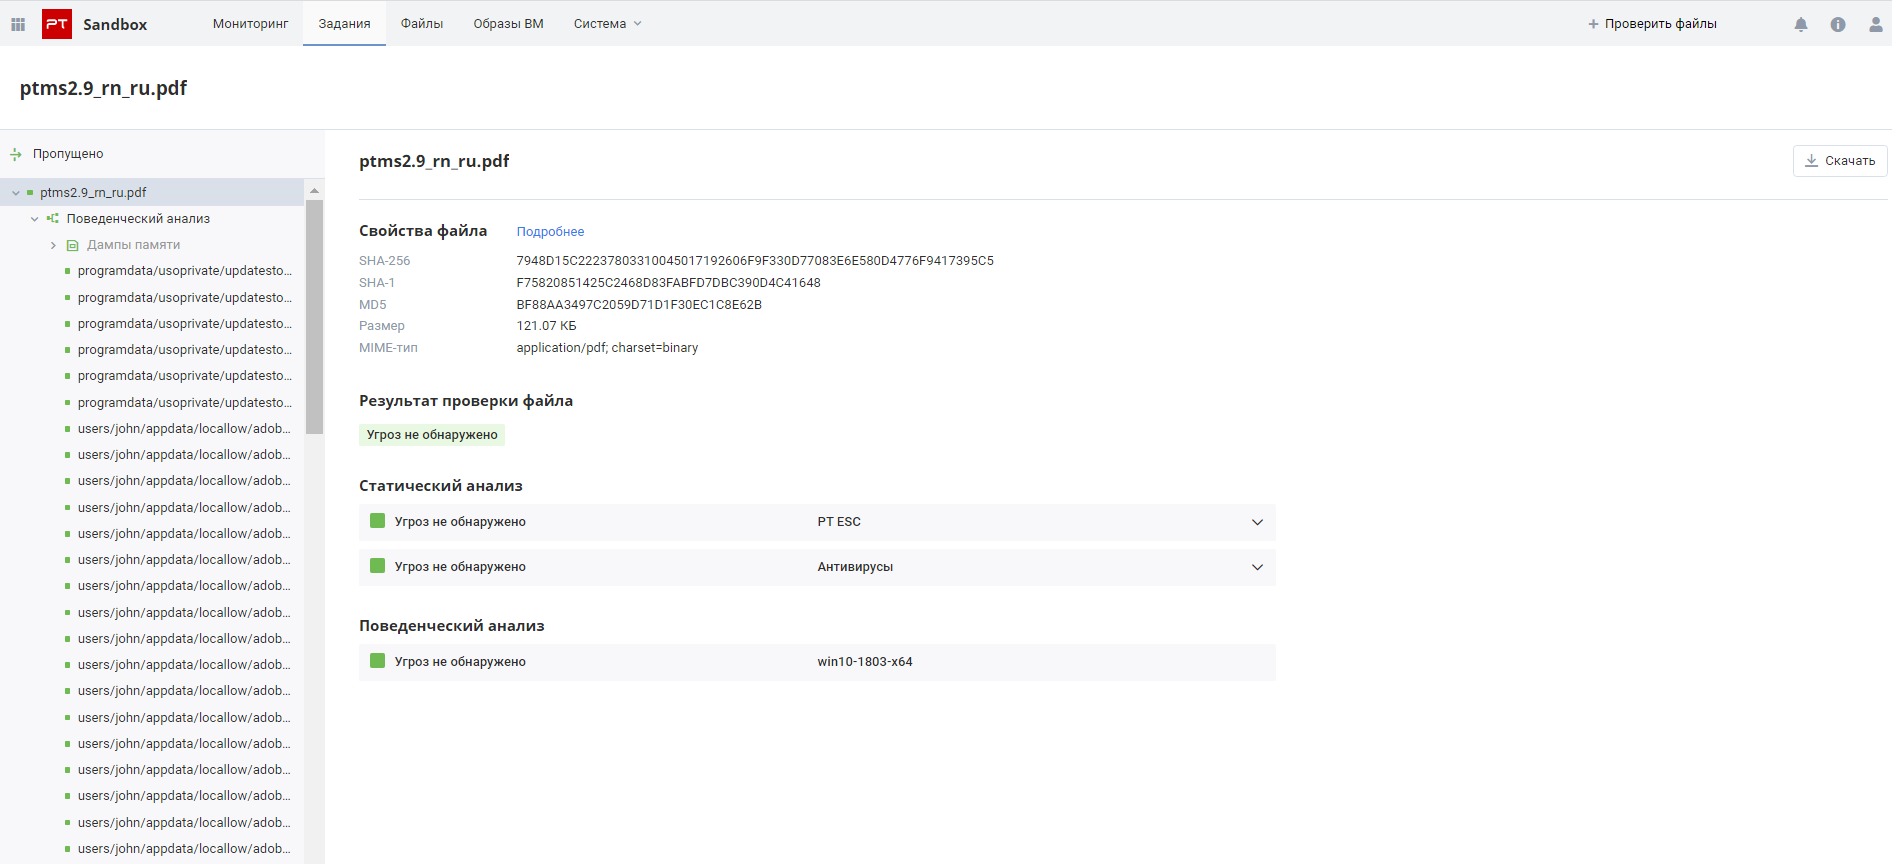Open the notifications bell
The height and width of the screenshot is (864, 1892).
[x=1801, y=24]
